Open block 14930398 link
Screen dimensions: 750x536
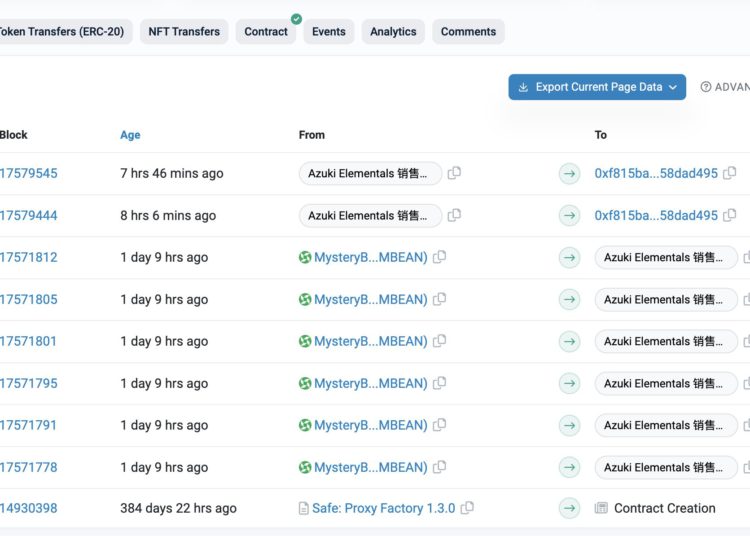coord(28,508)
